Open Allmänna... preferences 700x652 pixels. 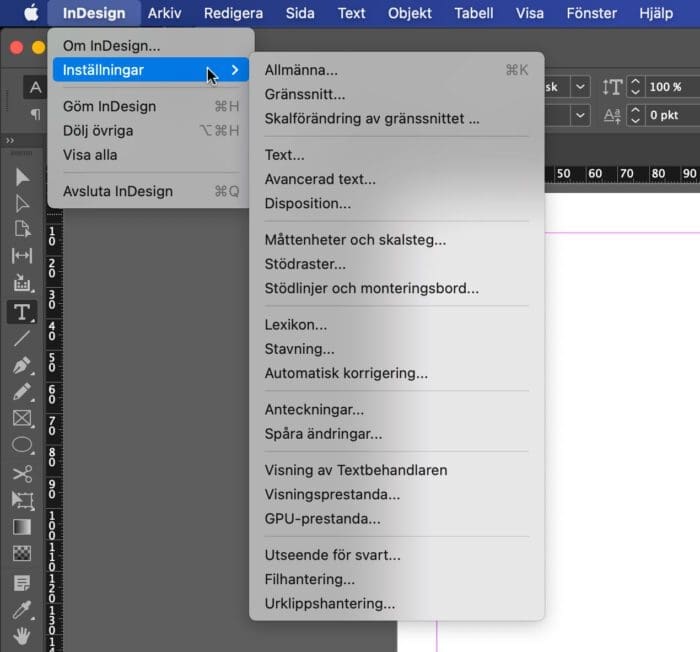tap(396, 70)
